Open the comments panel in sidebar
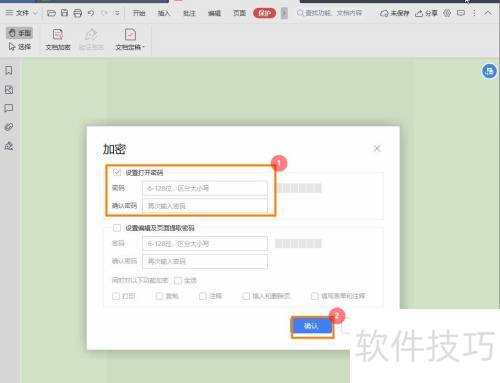The image size is (500, 383). pyautogui.click(x=9, y=108)
